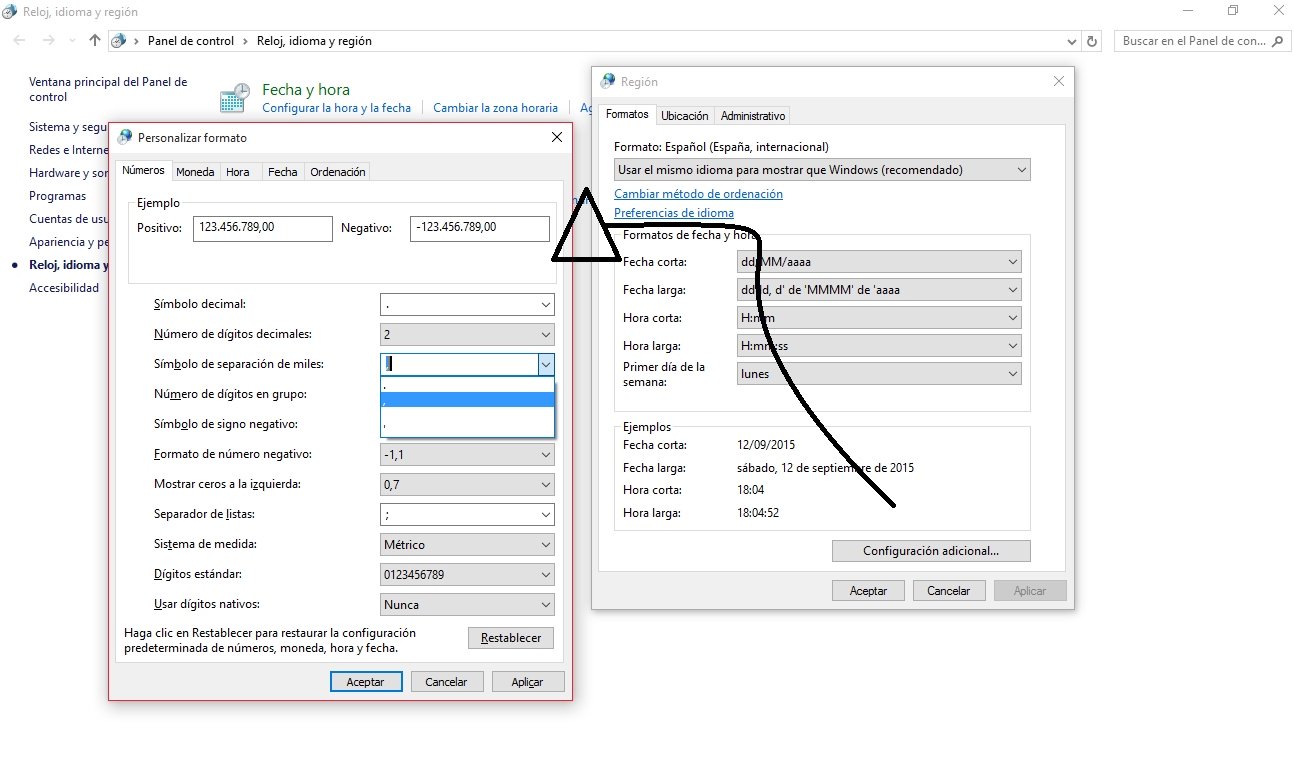Viewport: 1294px width, 768px height.
Task: Open Configuración adicional settings
Action: (930, 551)
